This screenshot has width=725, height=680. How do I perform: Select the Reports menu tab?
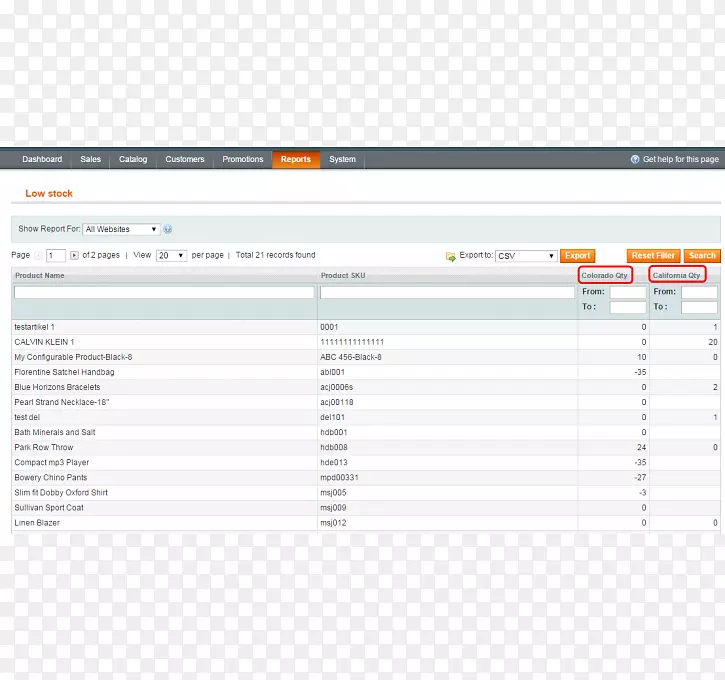coord(295,159)
